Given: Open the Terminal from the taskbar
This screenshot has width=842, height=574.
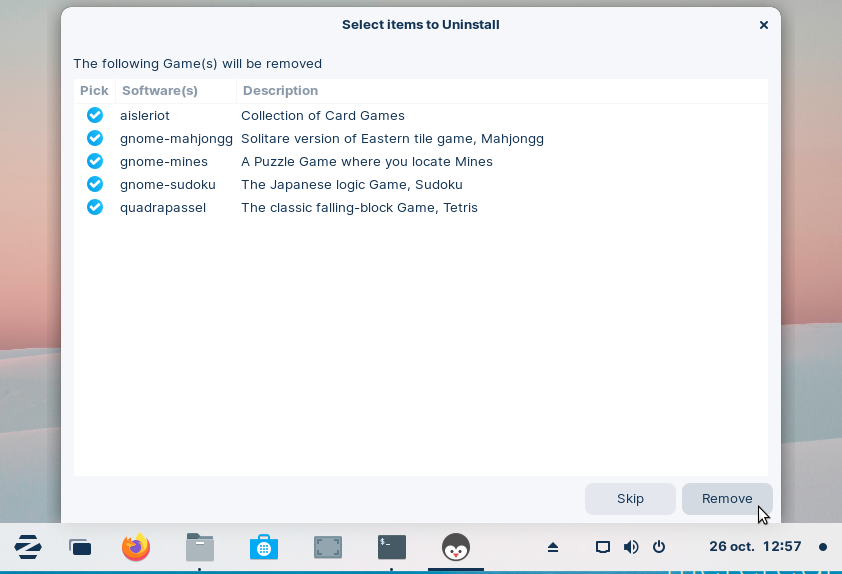Looking at the screenshot, I should (392, 547).
